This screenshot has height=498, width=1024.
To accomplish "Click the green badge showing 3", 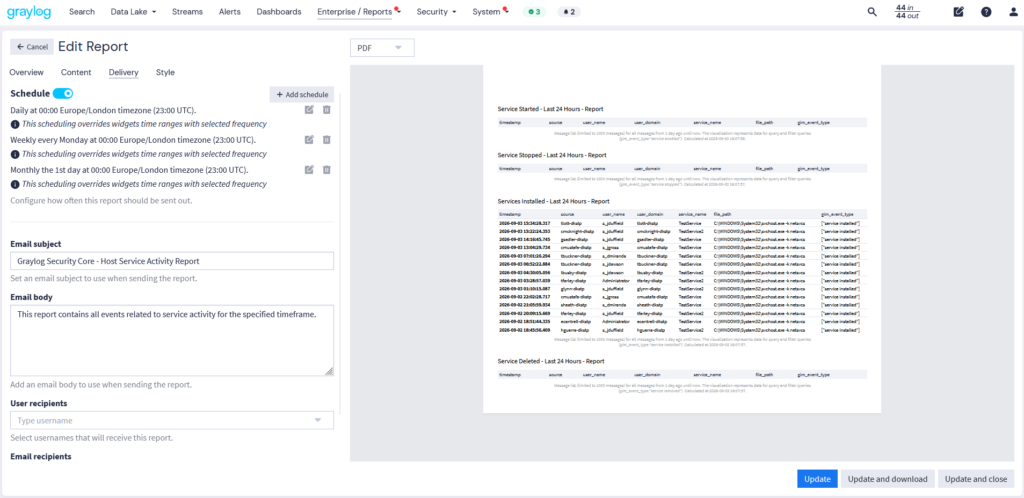I will pyautogui.click(x=534, y=12).
